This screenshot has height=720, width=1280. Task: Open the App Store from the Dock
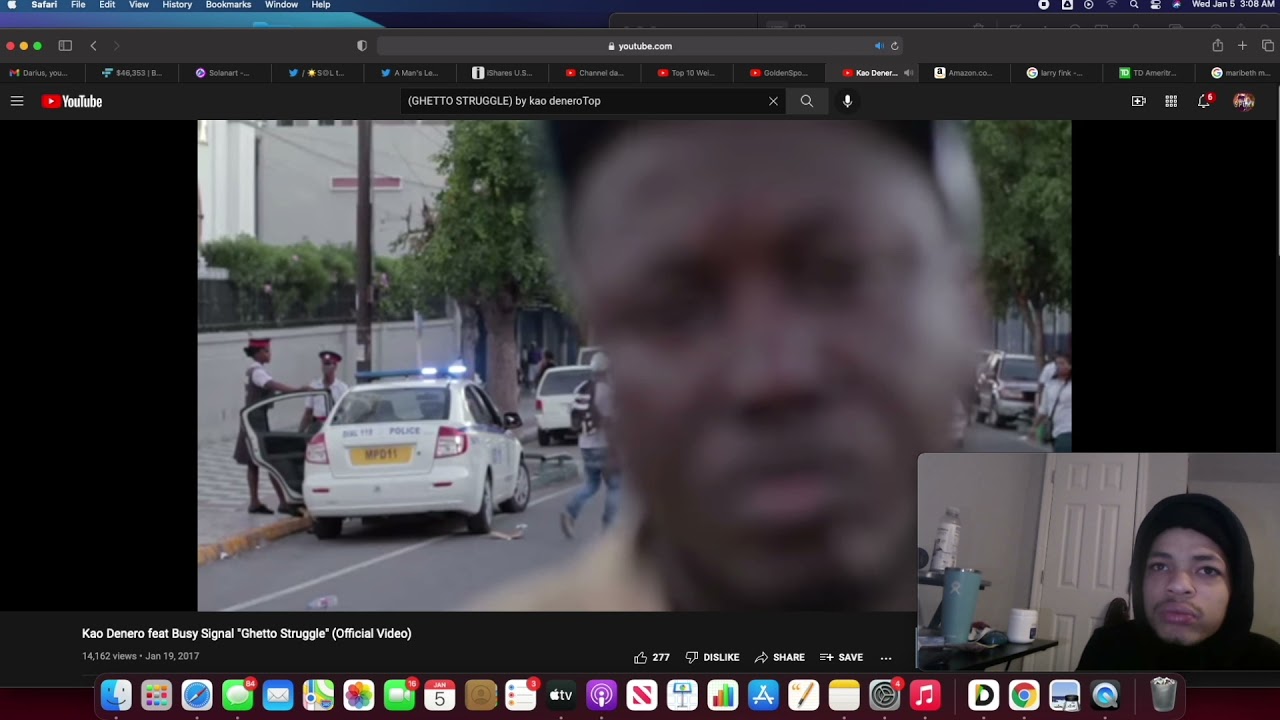coord(763,695)
